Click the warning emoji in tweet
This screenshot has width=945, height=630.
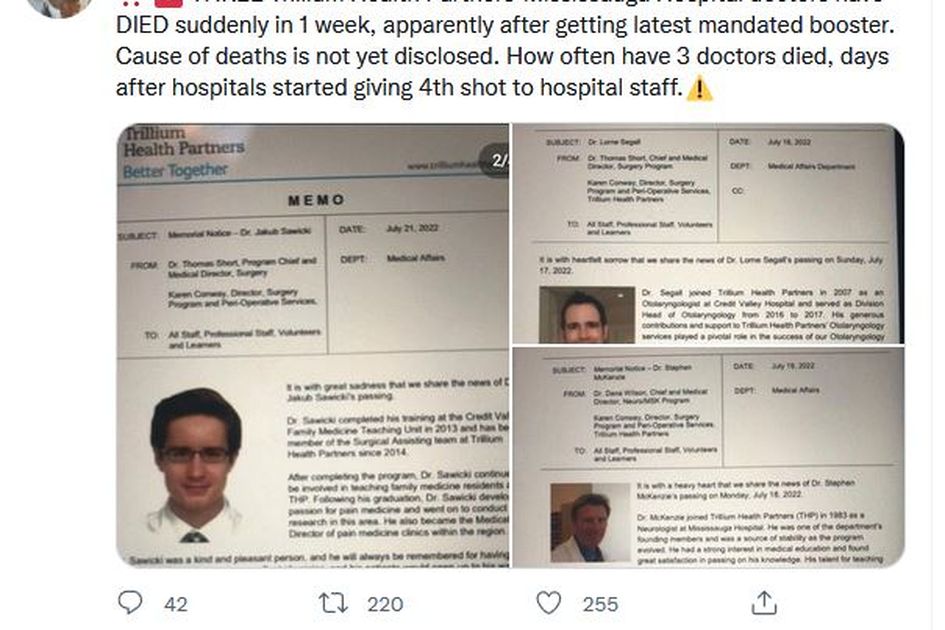click(x=700, y=89)
